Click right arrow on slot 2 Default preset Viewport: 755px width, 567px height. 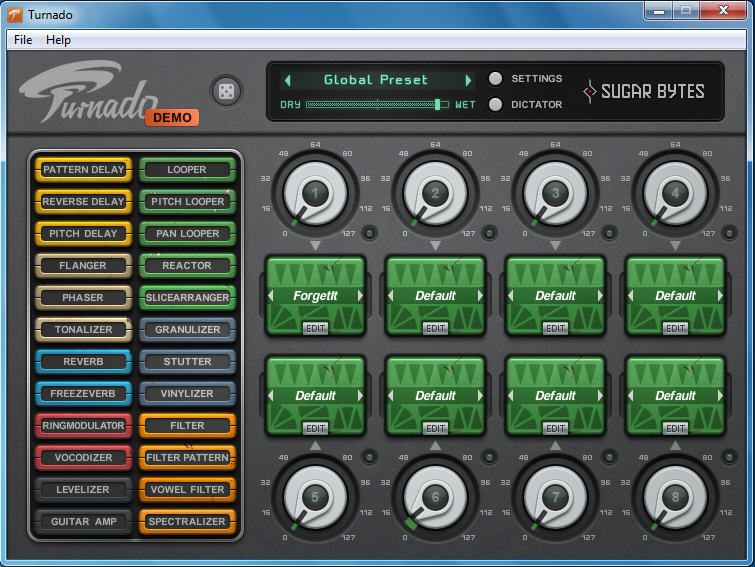click(480, 296)
